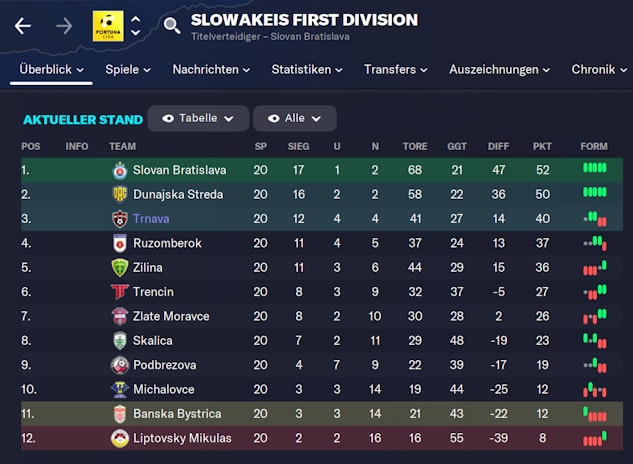The width and height of the screenshot is (633, 464).
Task: Click the Slovan Bratislava club crest
Action: click(119, 170)
